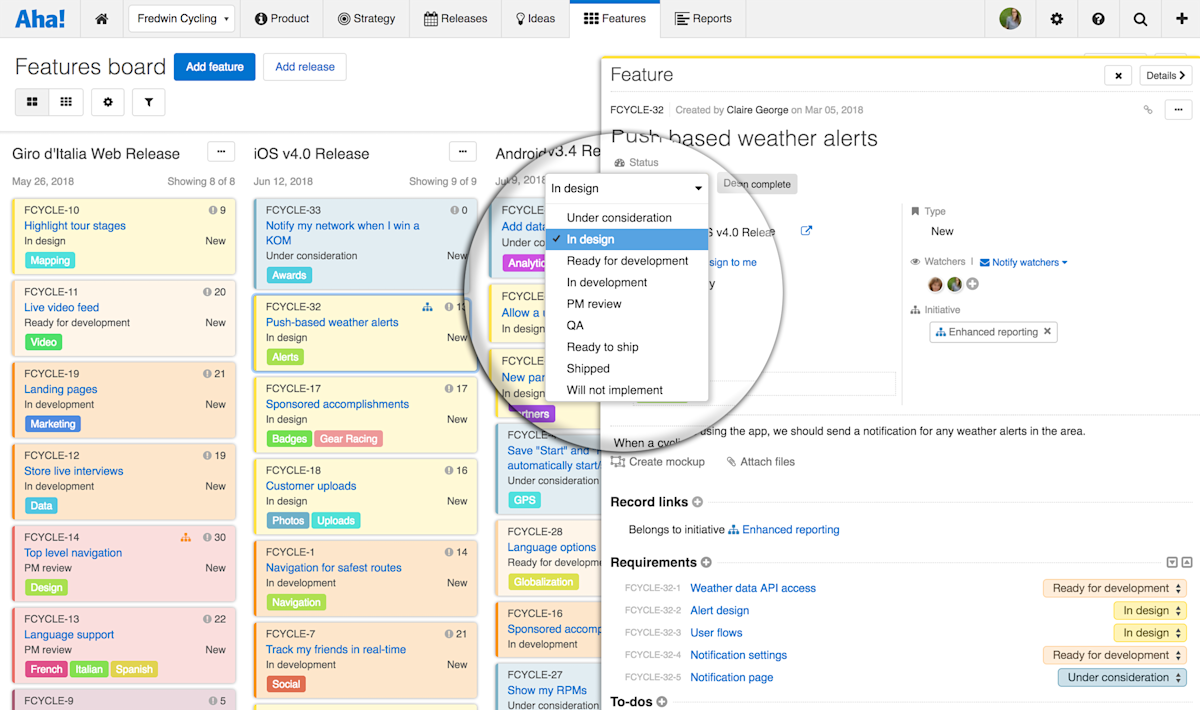Open help via the question mark icon
The height and width of the screenshot is (710, 1200).
click(x=1099, y=18)
